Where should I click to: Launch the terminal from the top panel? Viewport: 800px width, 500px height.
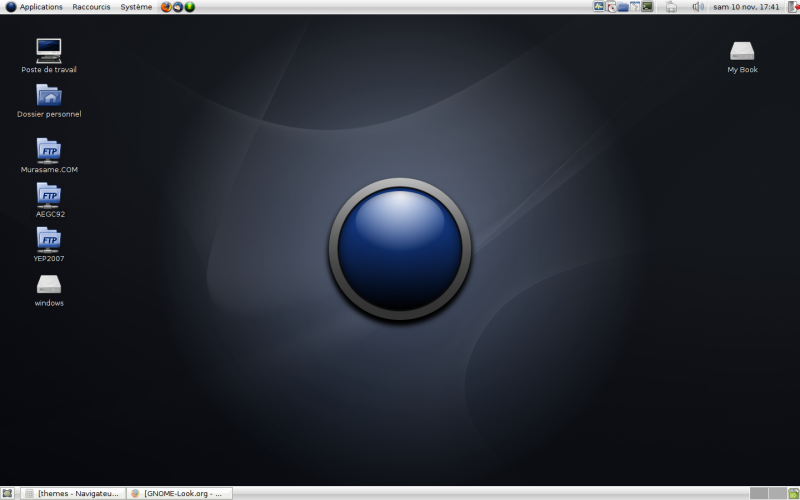(647, 7)
